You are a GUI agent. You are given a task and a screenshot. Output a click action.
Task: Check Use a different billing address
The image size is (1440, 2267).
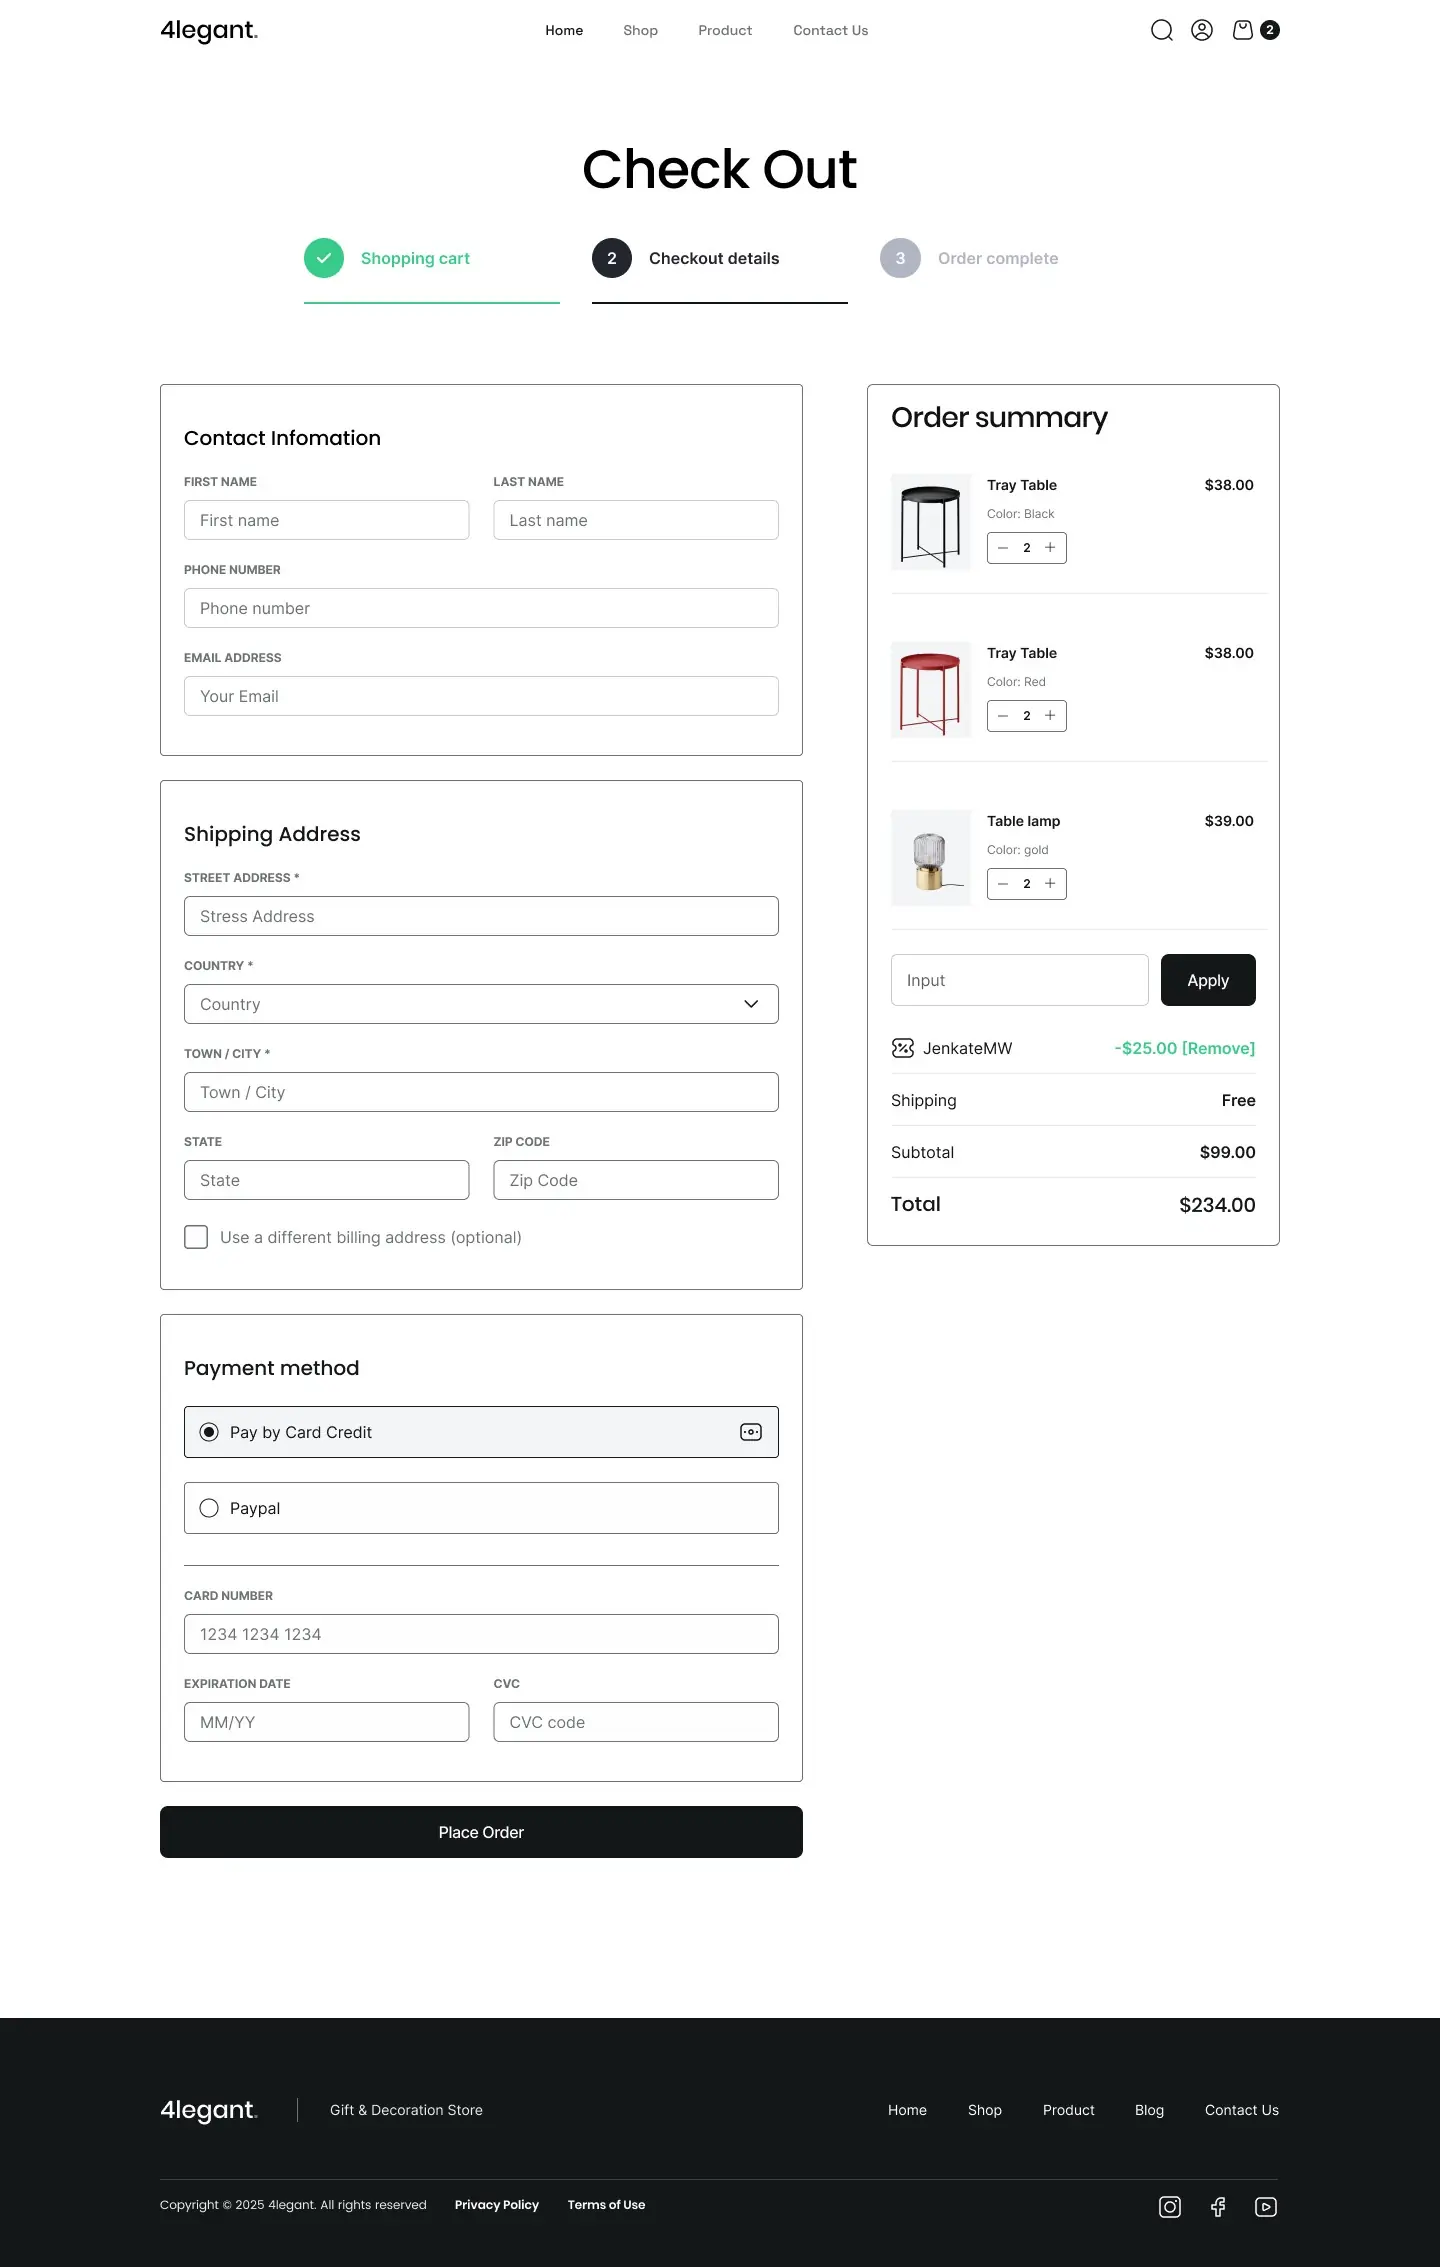pyautogui.click(x=196, y=1237)
